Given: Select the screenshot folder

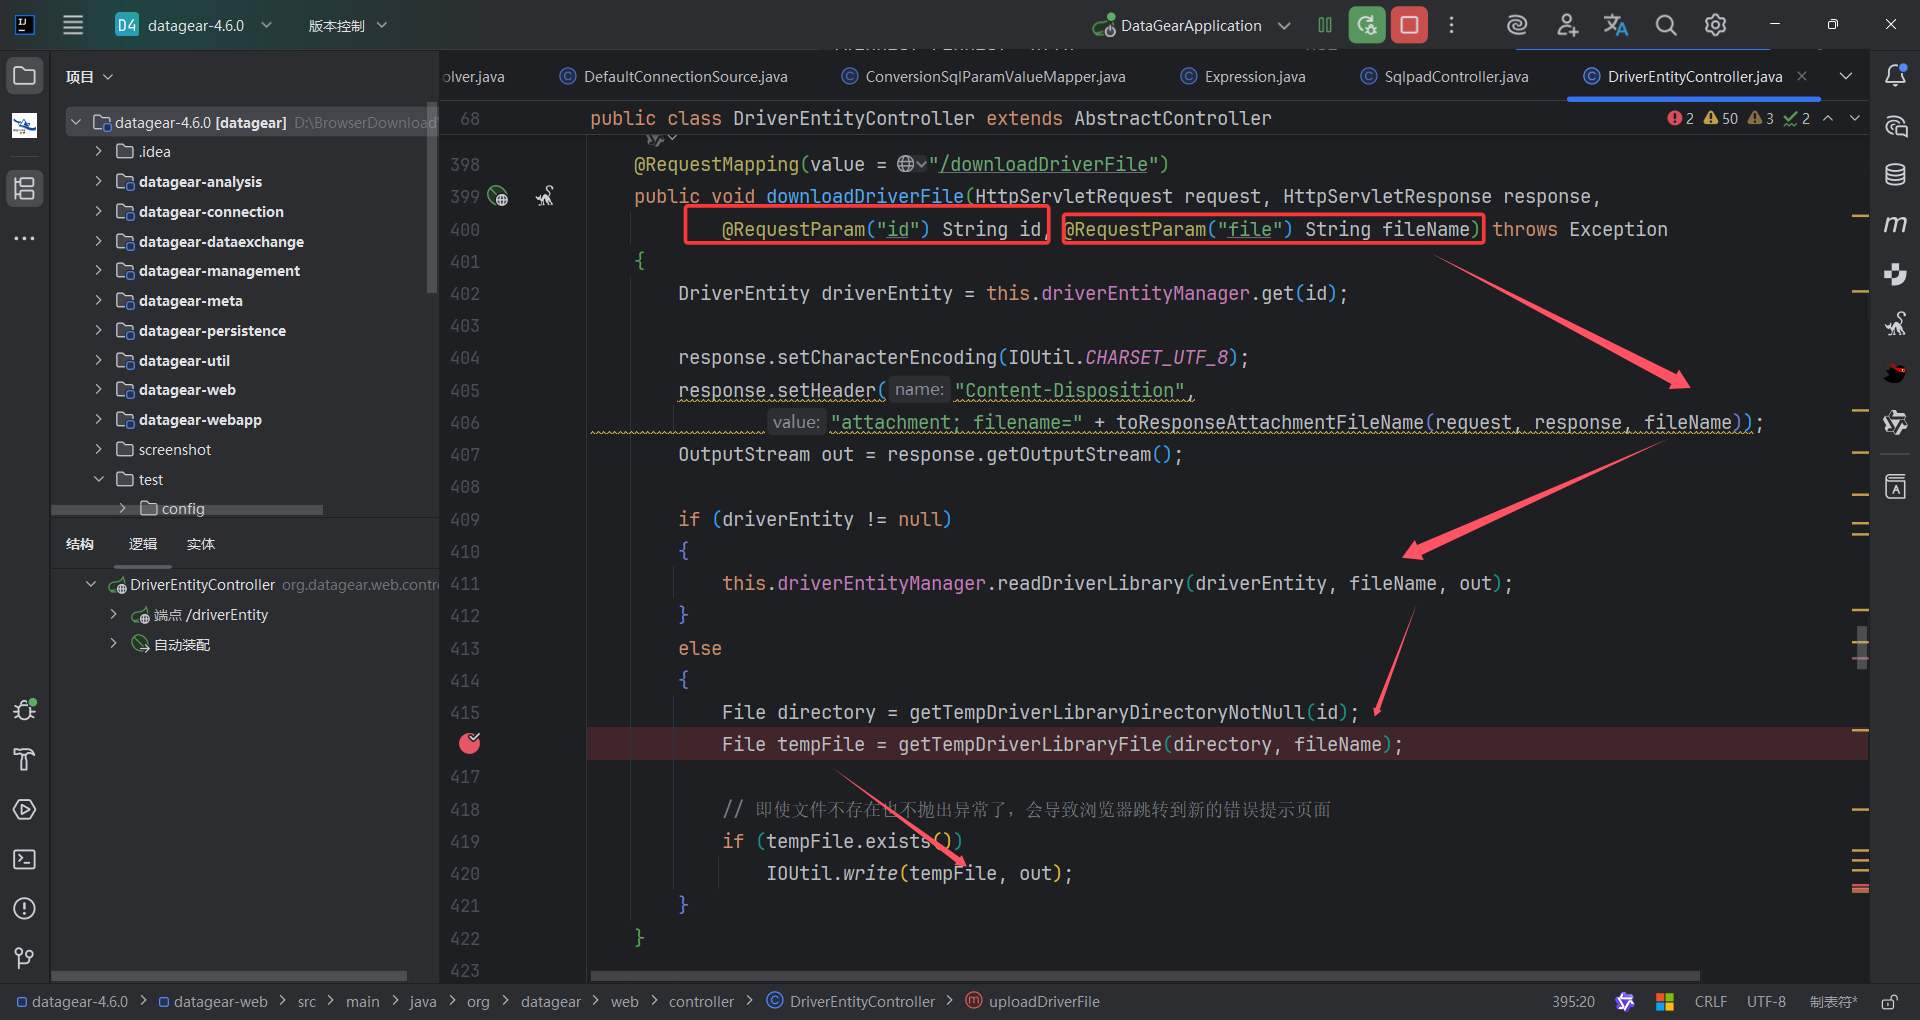Looking at the screenshot, I should (x=174, y=449).
